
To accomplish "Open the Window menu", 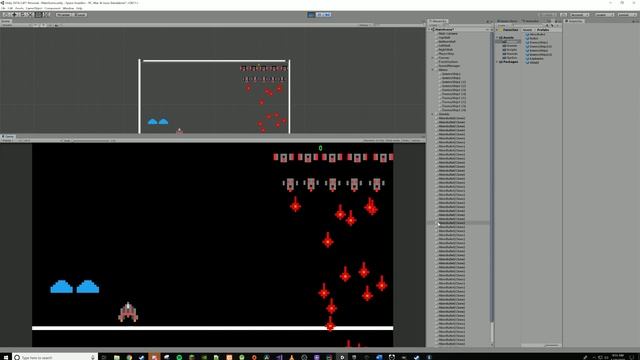I will (x=68, y=8).
